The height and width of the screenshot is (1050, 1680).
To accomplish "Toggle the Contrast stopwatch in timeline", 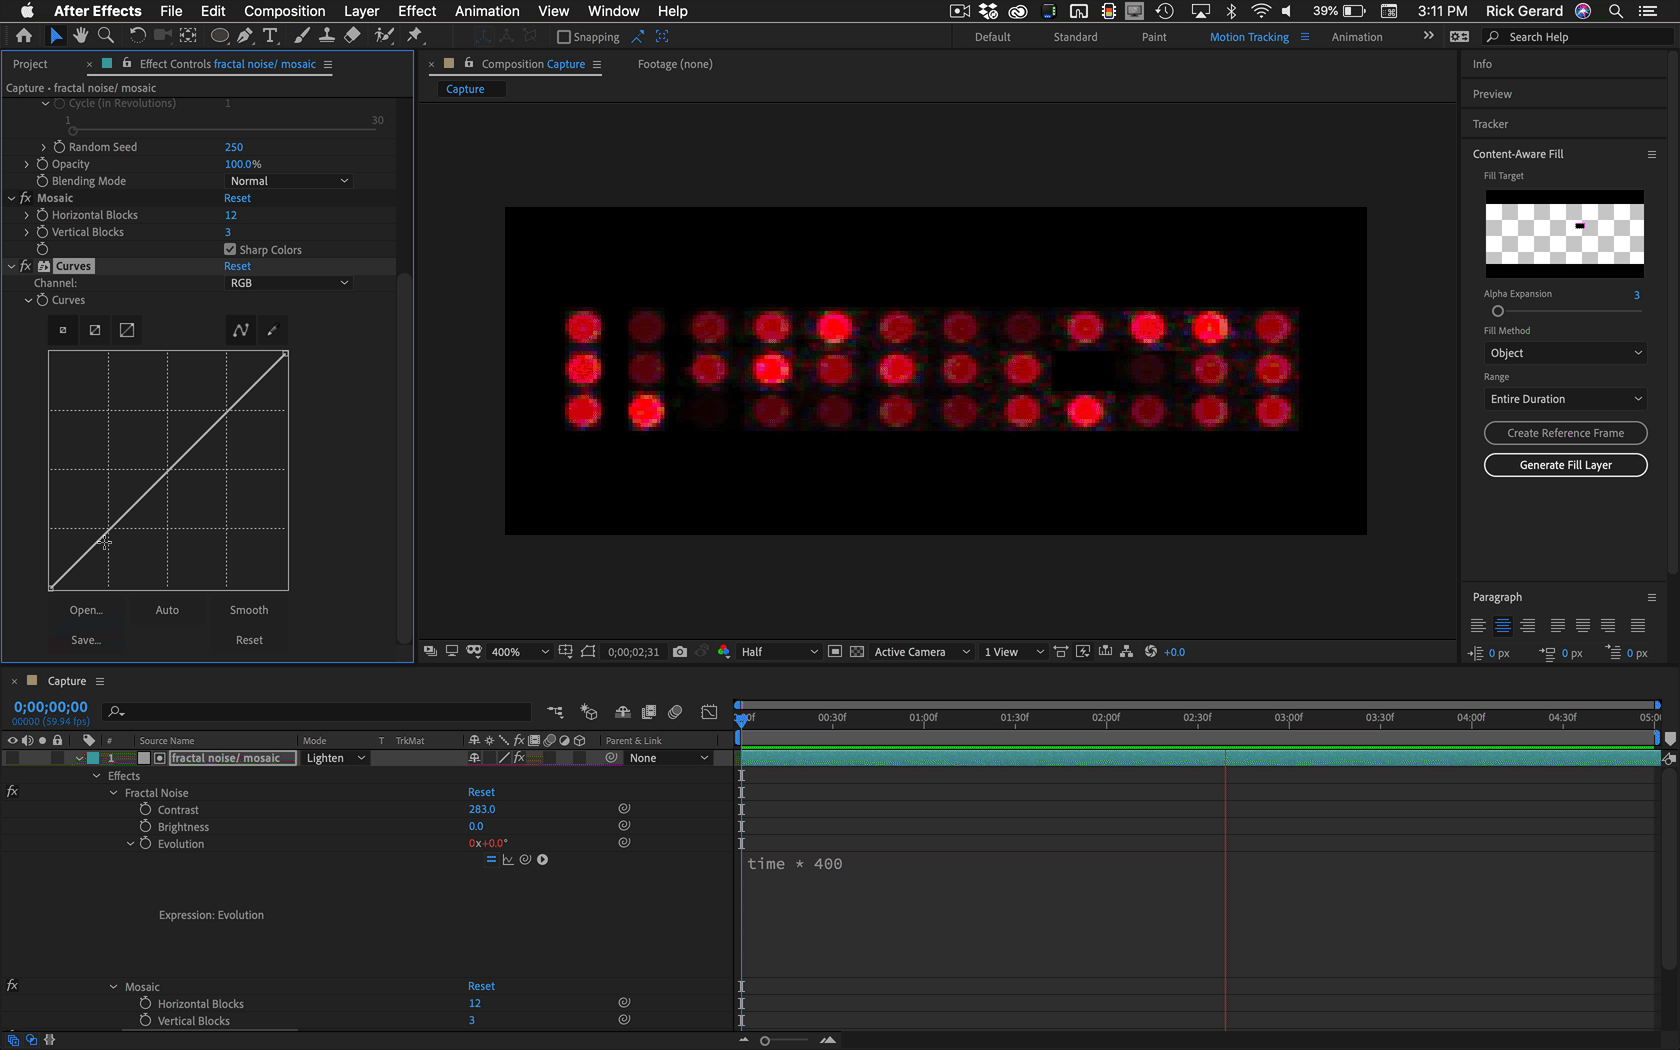I will 146,809.
